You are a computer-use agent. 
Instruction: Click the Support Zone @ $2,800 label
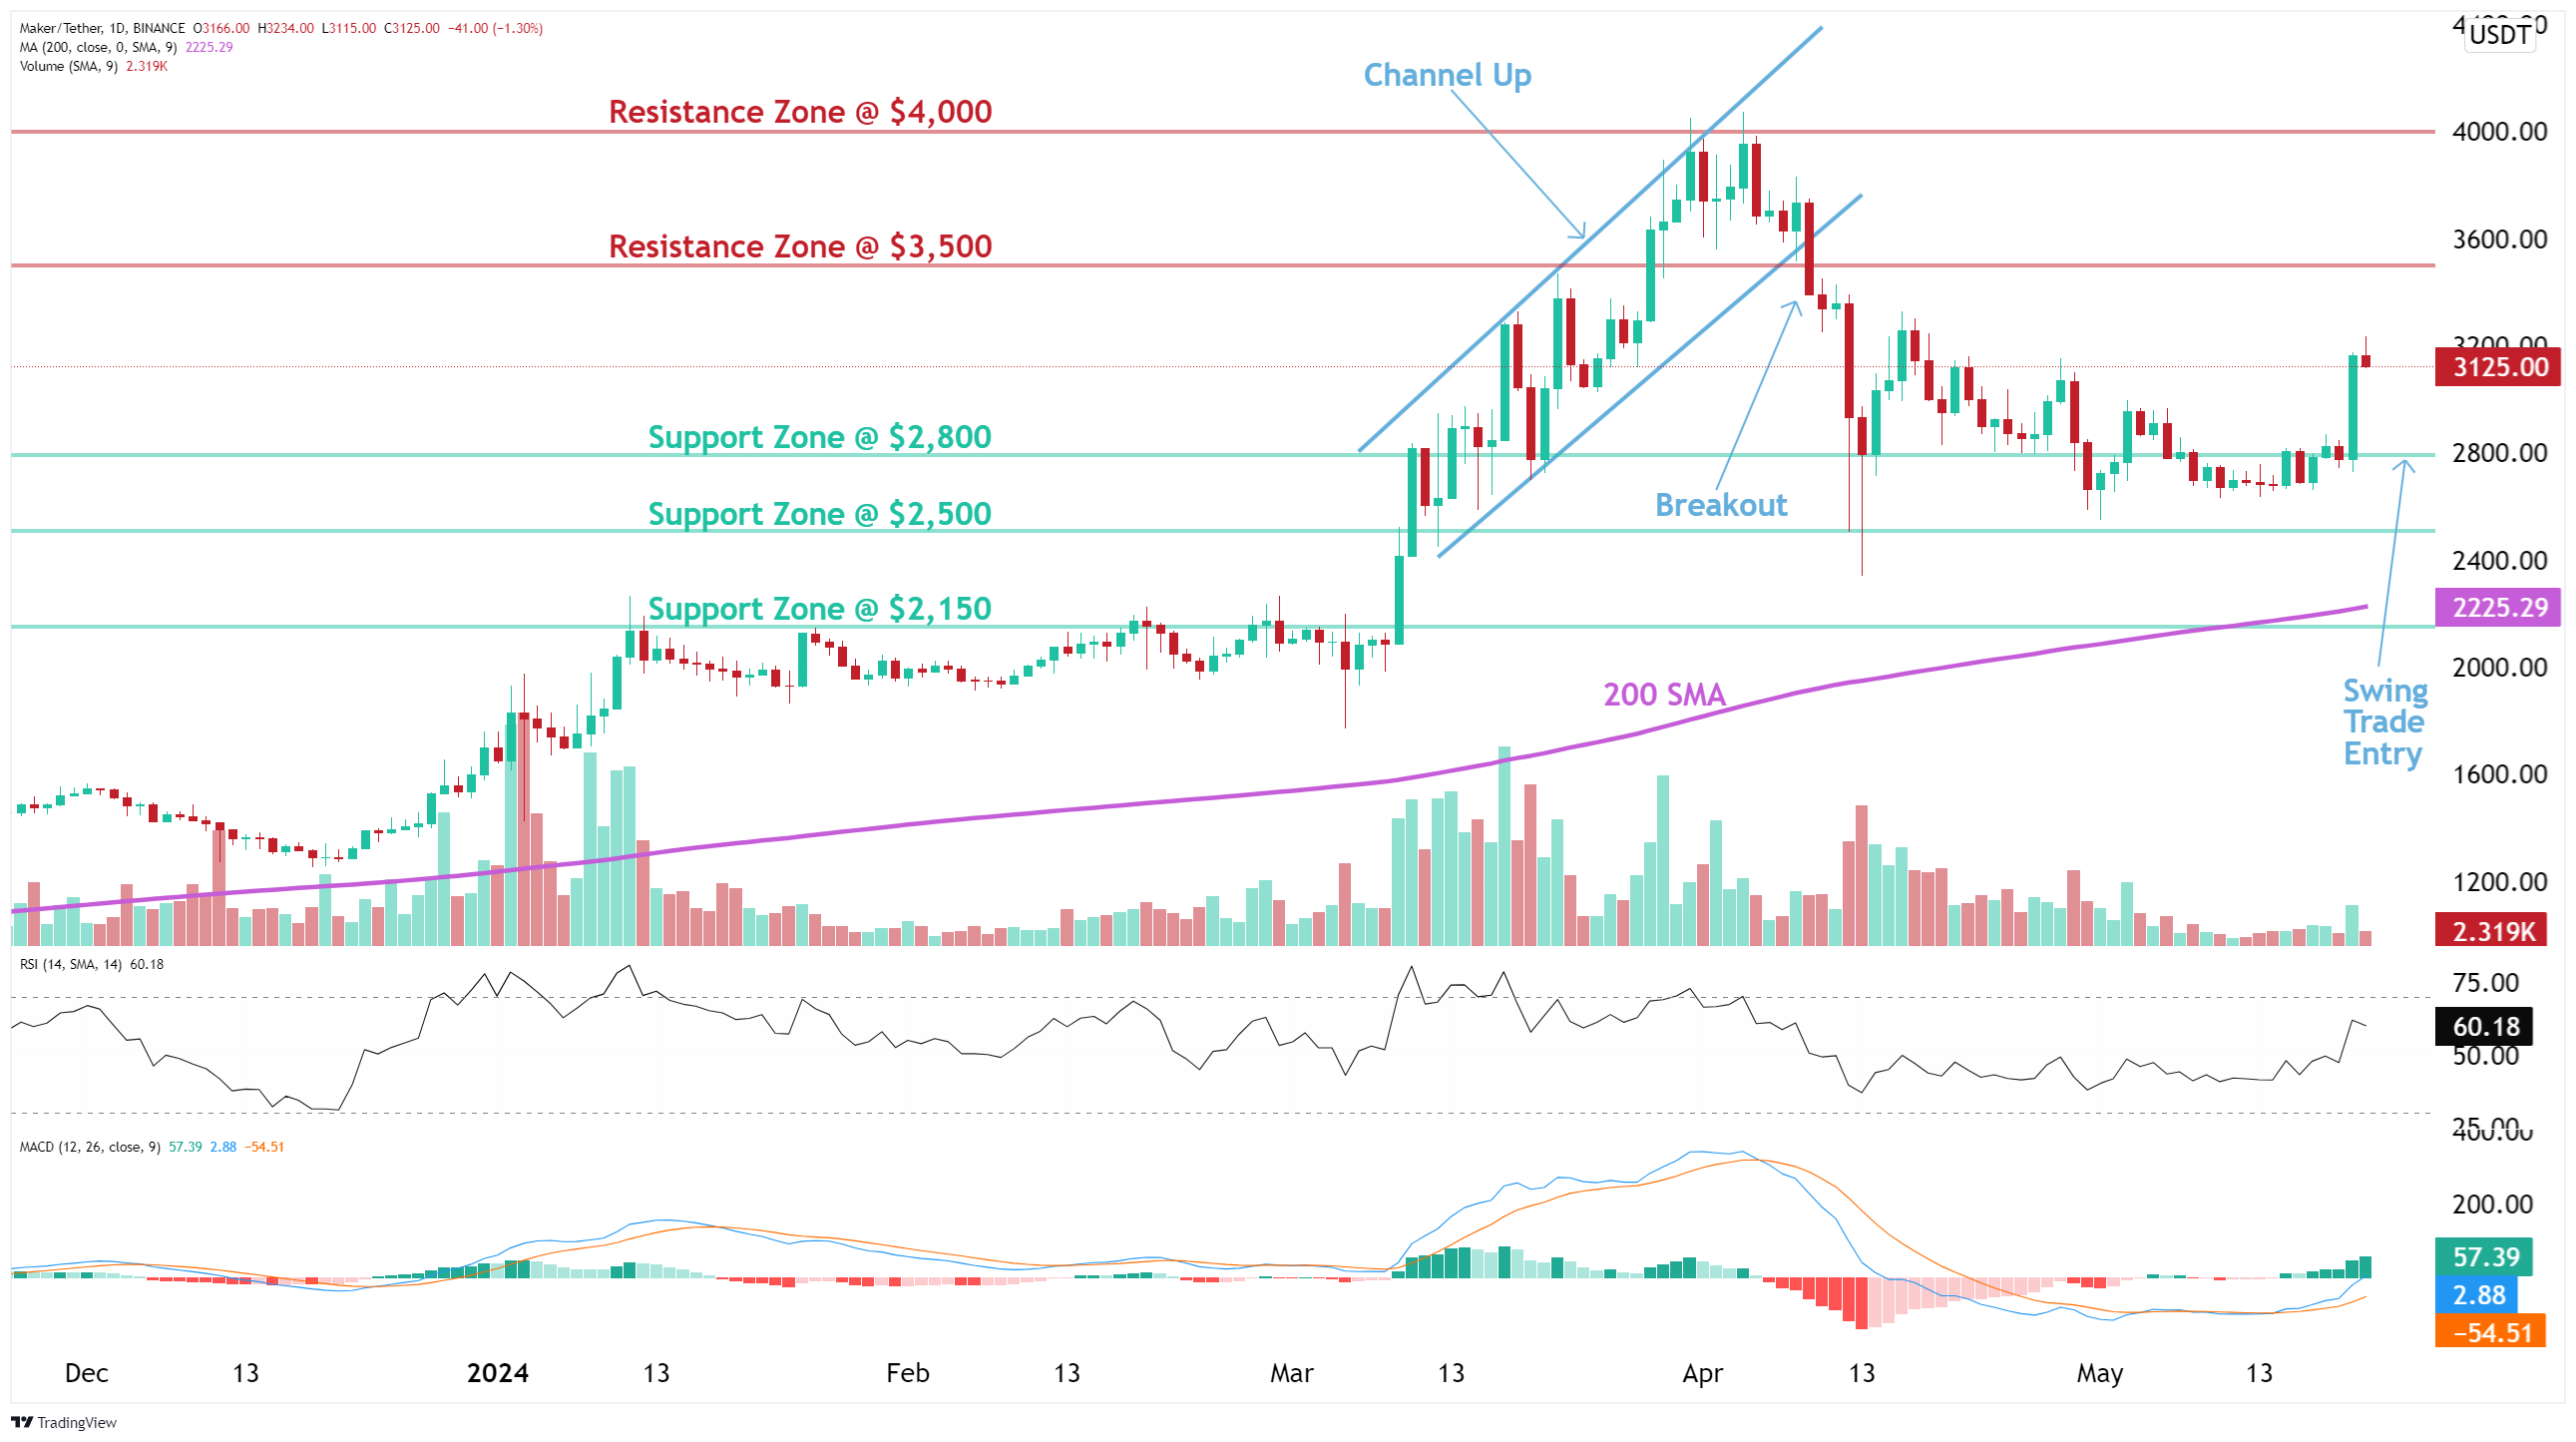[x=820, y=437]
